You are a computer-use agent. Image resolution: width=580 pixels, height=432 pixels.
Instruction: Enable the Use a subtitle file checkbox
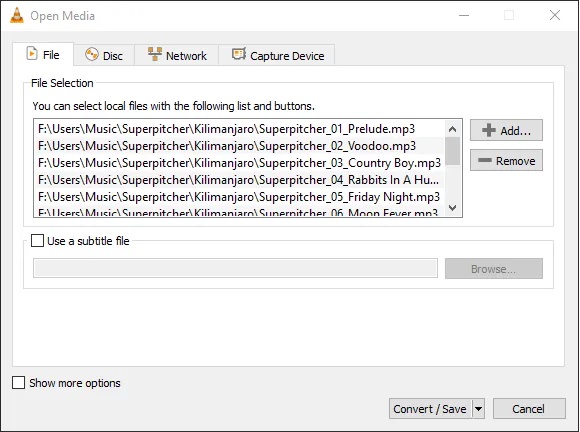(37, 241)
